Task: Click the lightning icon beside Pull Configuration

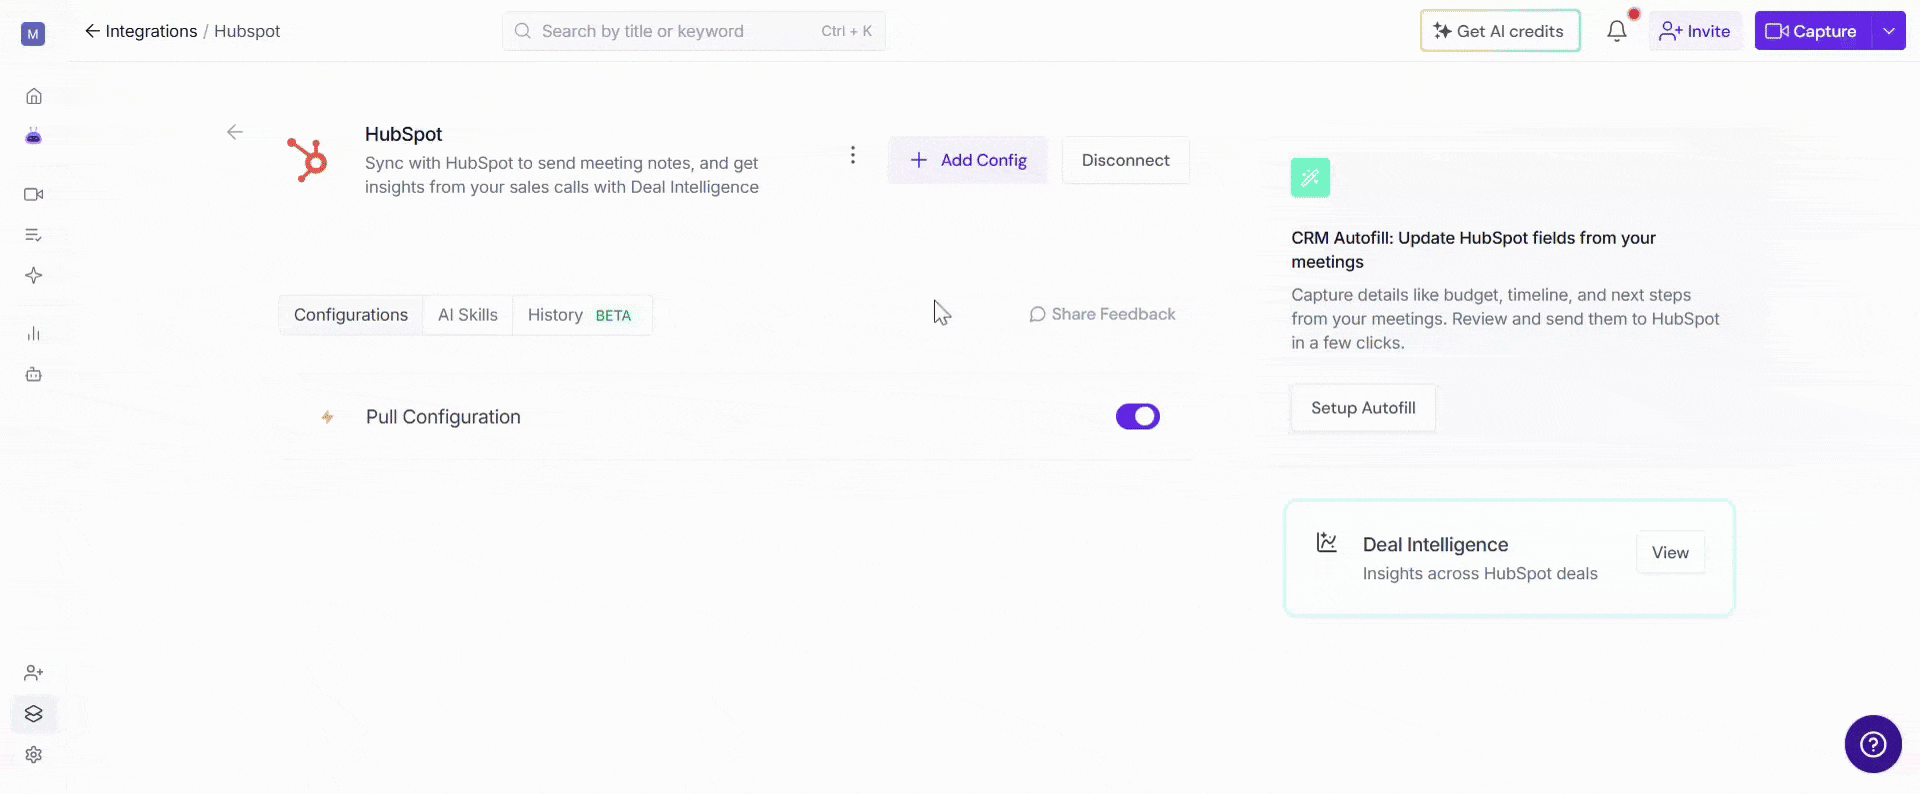Action: coord(327,417)
